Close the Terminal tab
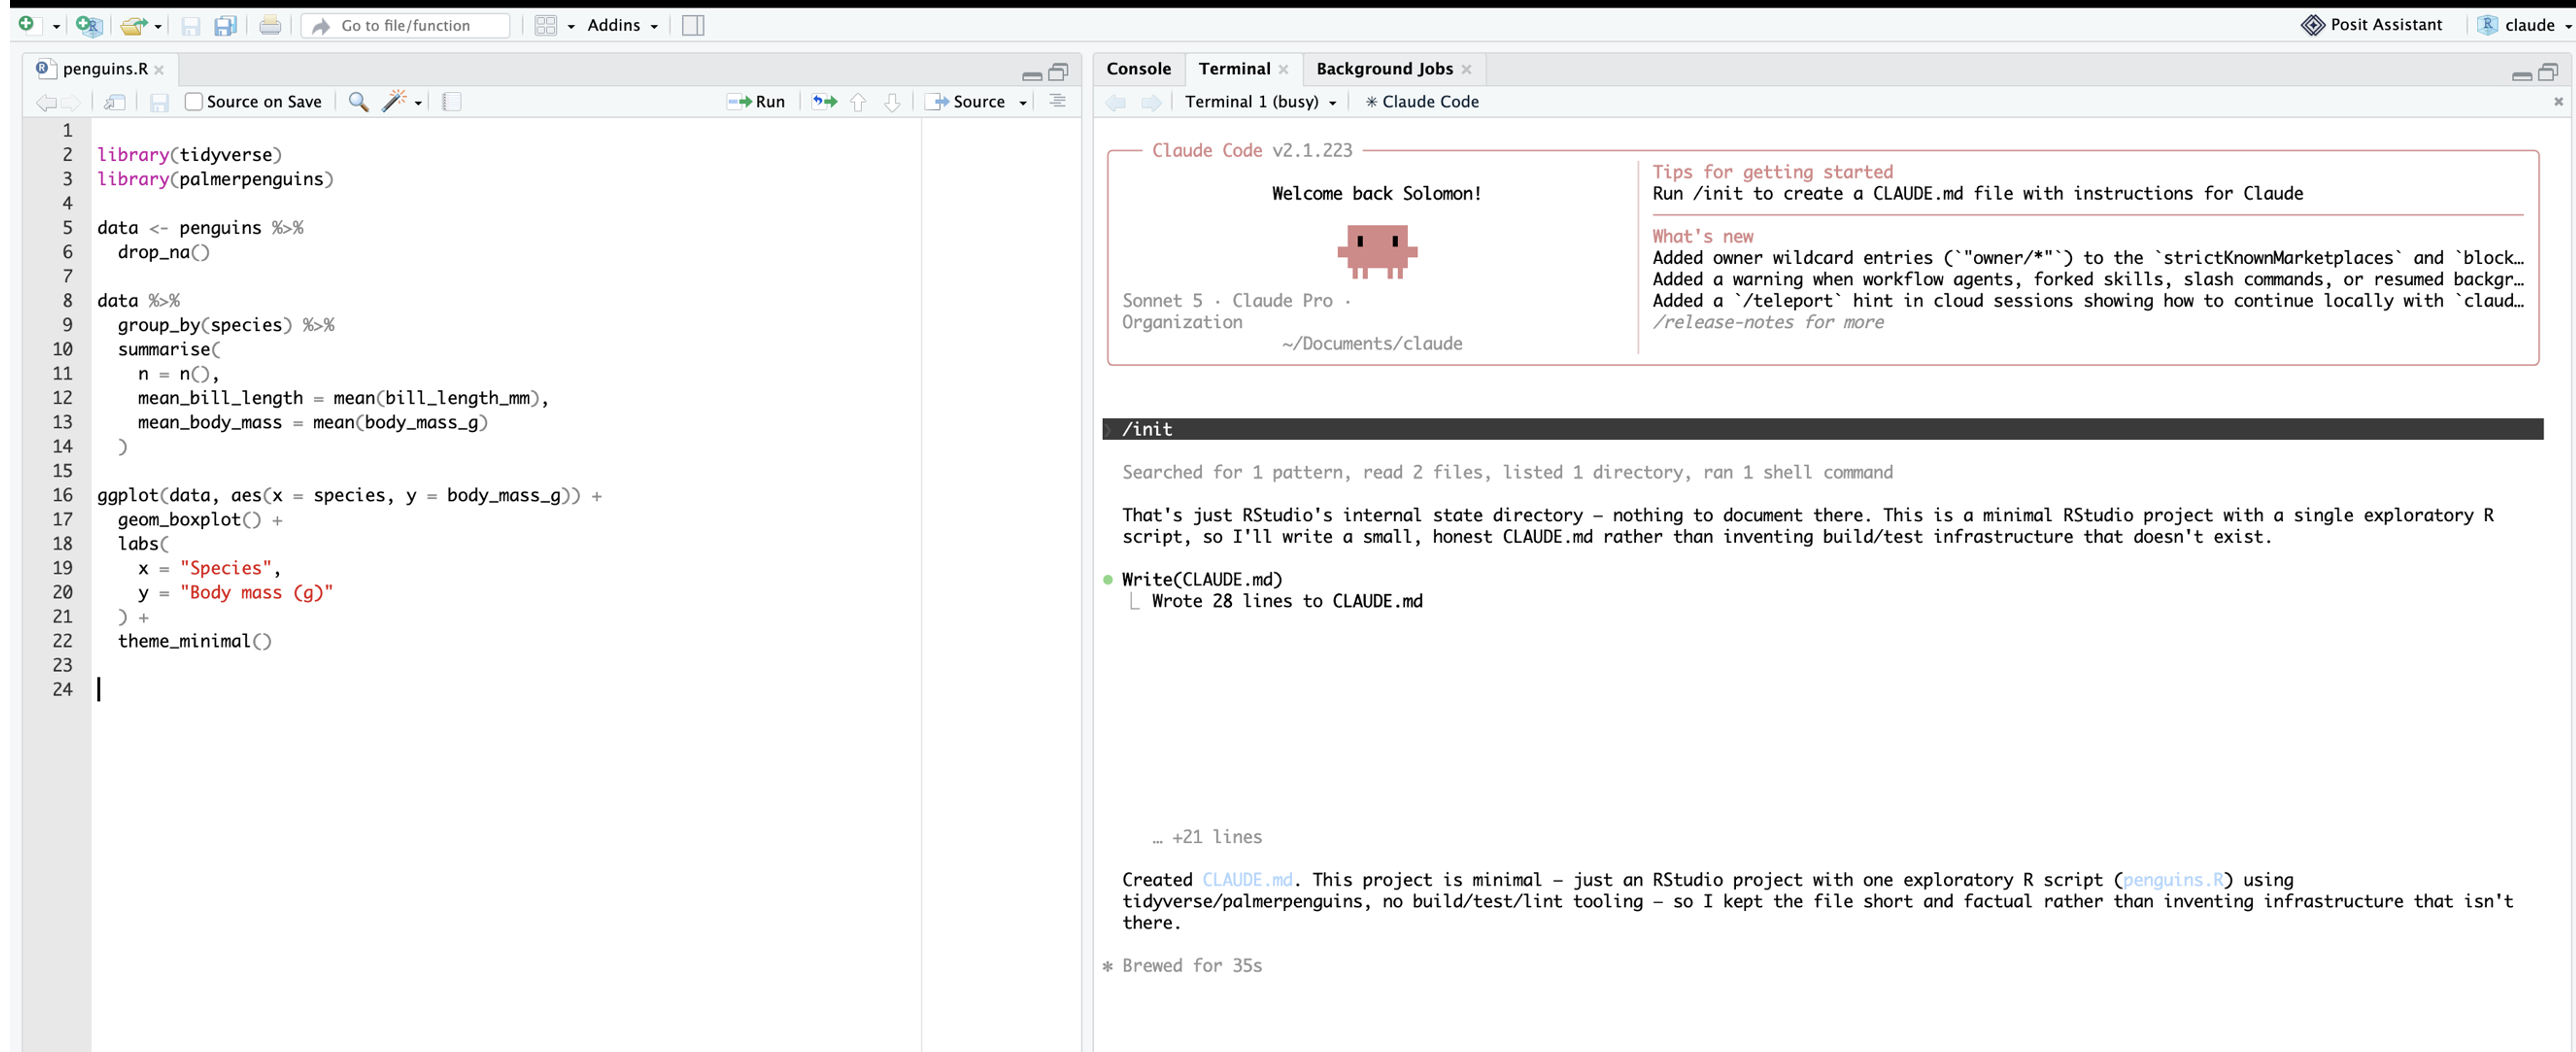This screenshot has width=2576, height=1052. tap(1283, 69)
